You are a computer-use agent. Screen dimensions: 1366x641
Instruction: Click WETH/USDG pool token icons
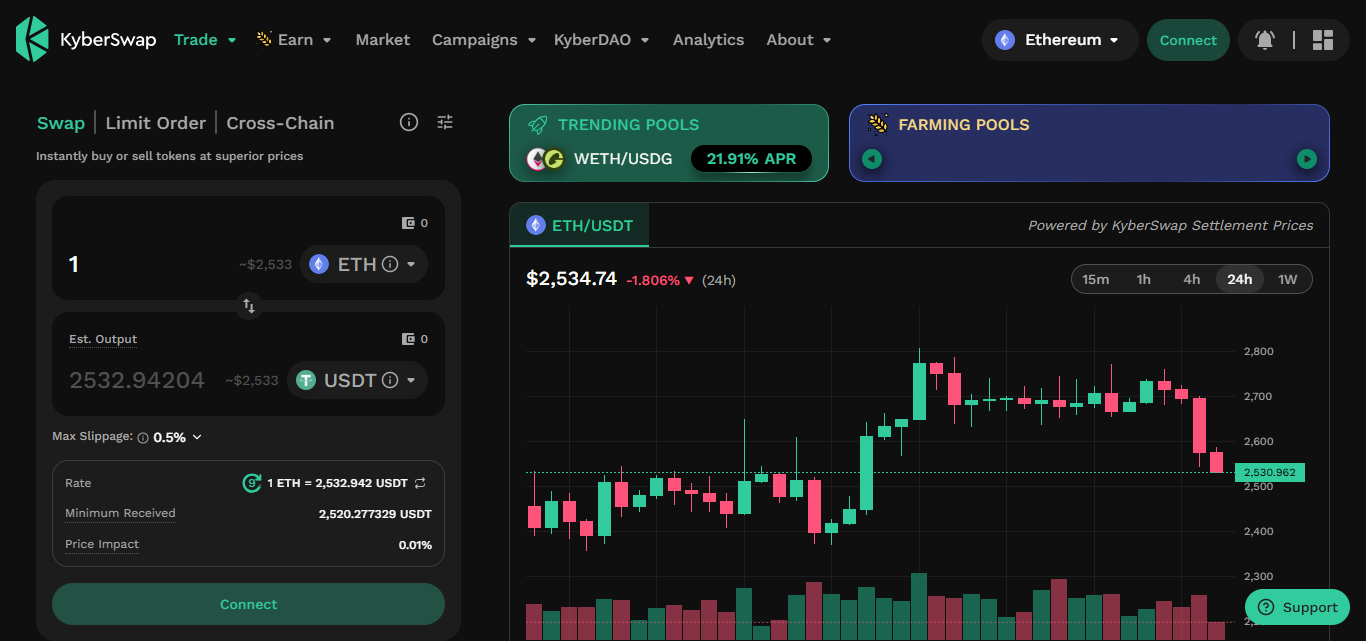coord(546,159)
